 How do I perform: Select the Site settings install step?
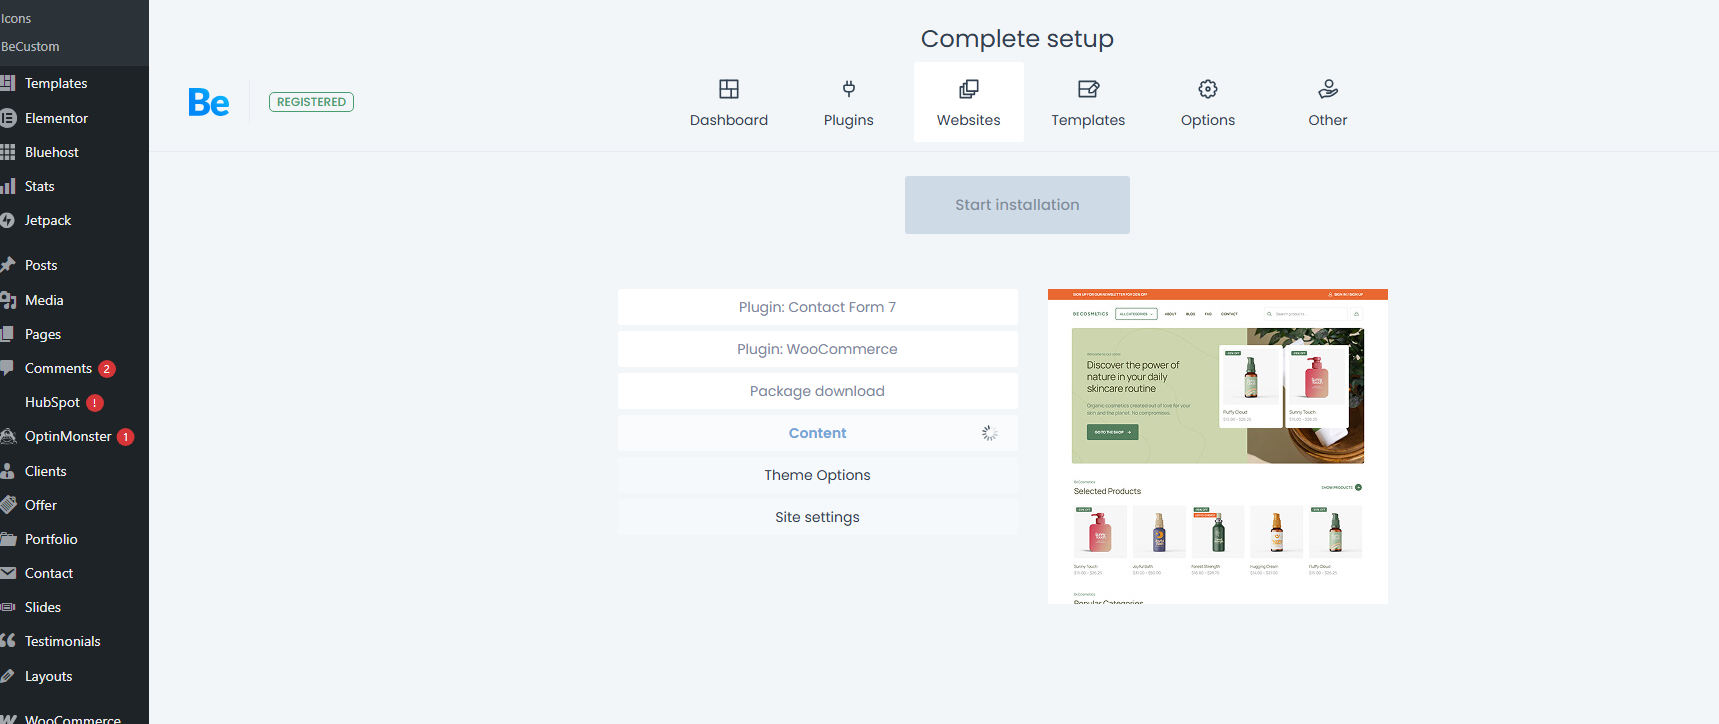pyautogui.click(x=817, y=517)
